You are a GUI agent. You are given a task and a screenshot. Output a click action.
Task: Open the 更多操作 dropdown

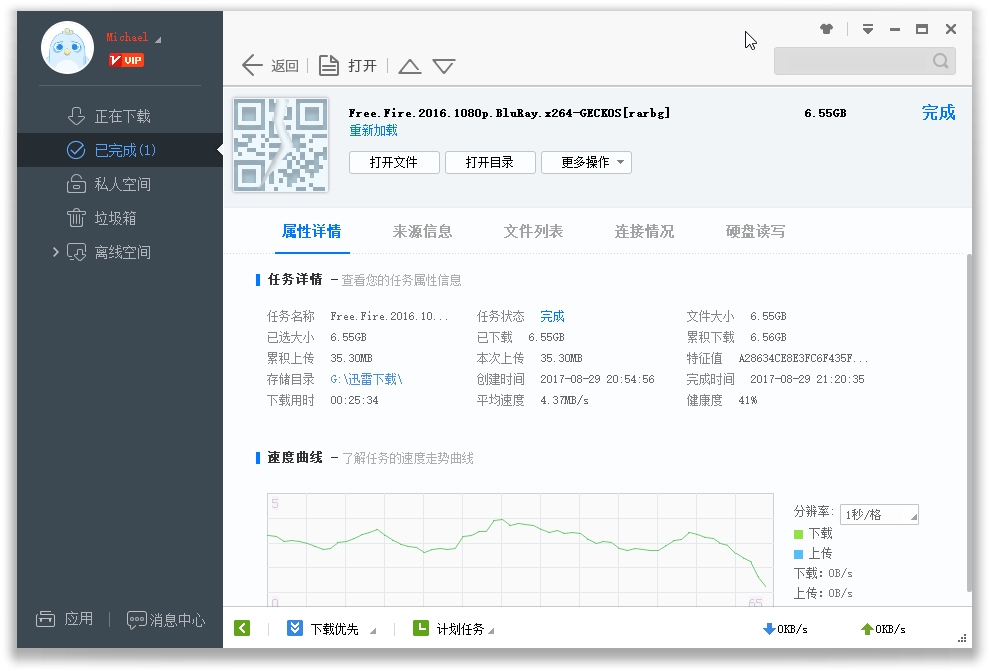click(x=586, y=162)
